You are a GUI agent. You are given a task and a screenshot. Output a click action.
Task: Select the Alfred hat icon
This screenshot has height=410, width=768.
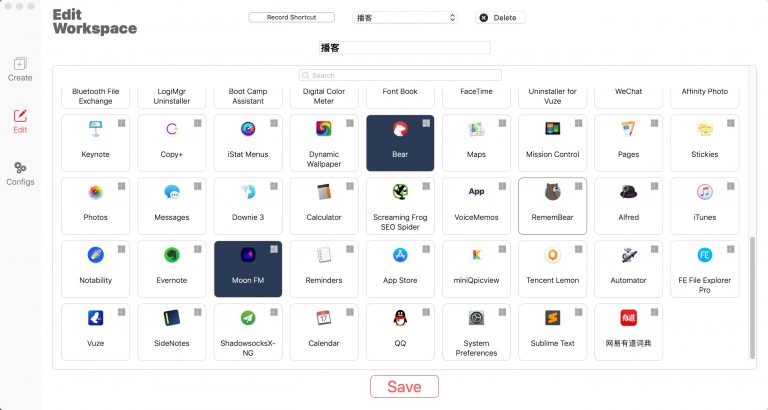click(628, 192)
